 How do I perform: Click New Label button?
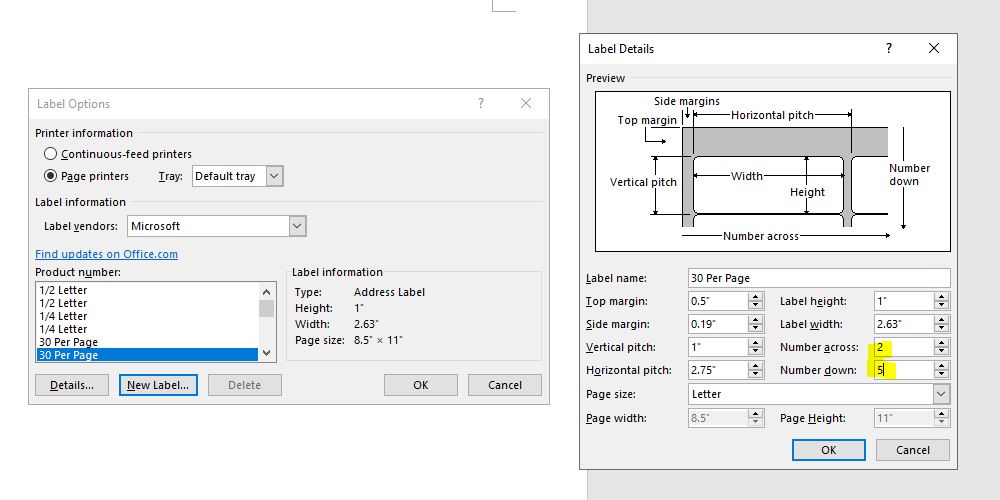158,385
